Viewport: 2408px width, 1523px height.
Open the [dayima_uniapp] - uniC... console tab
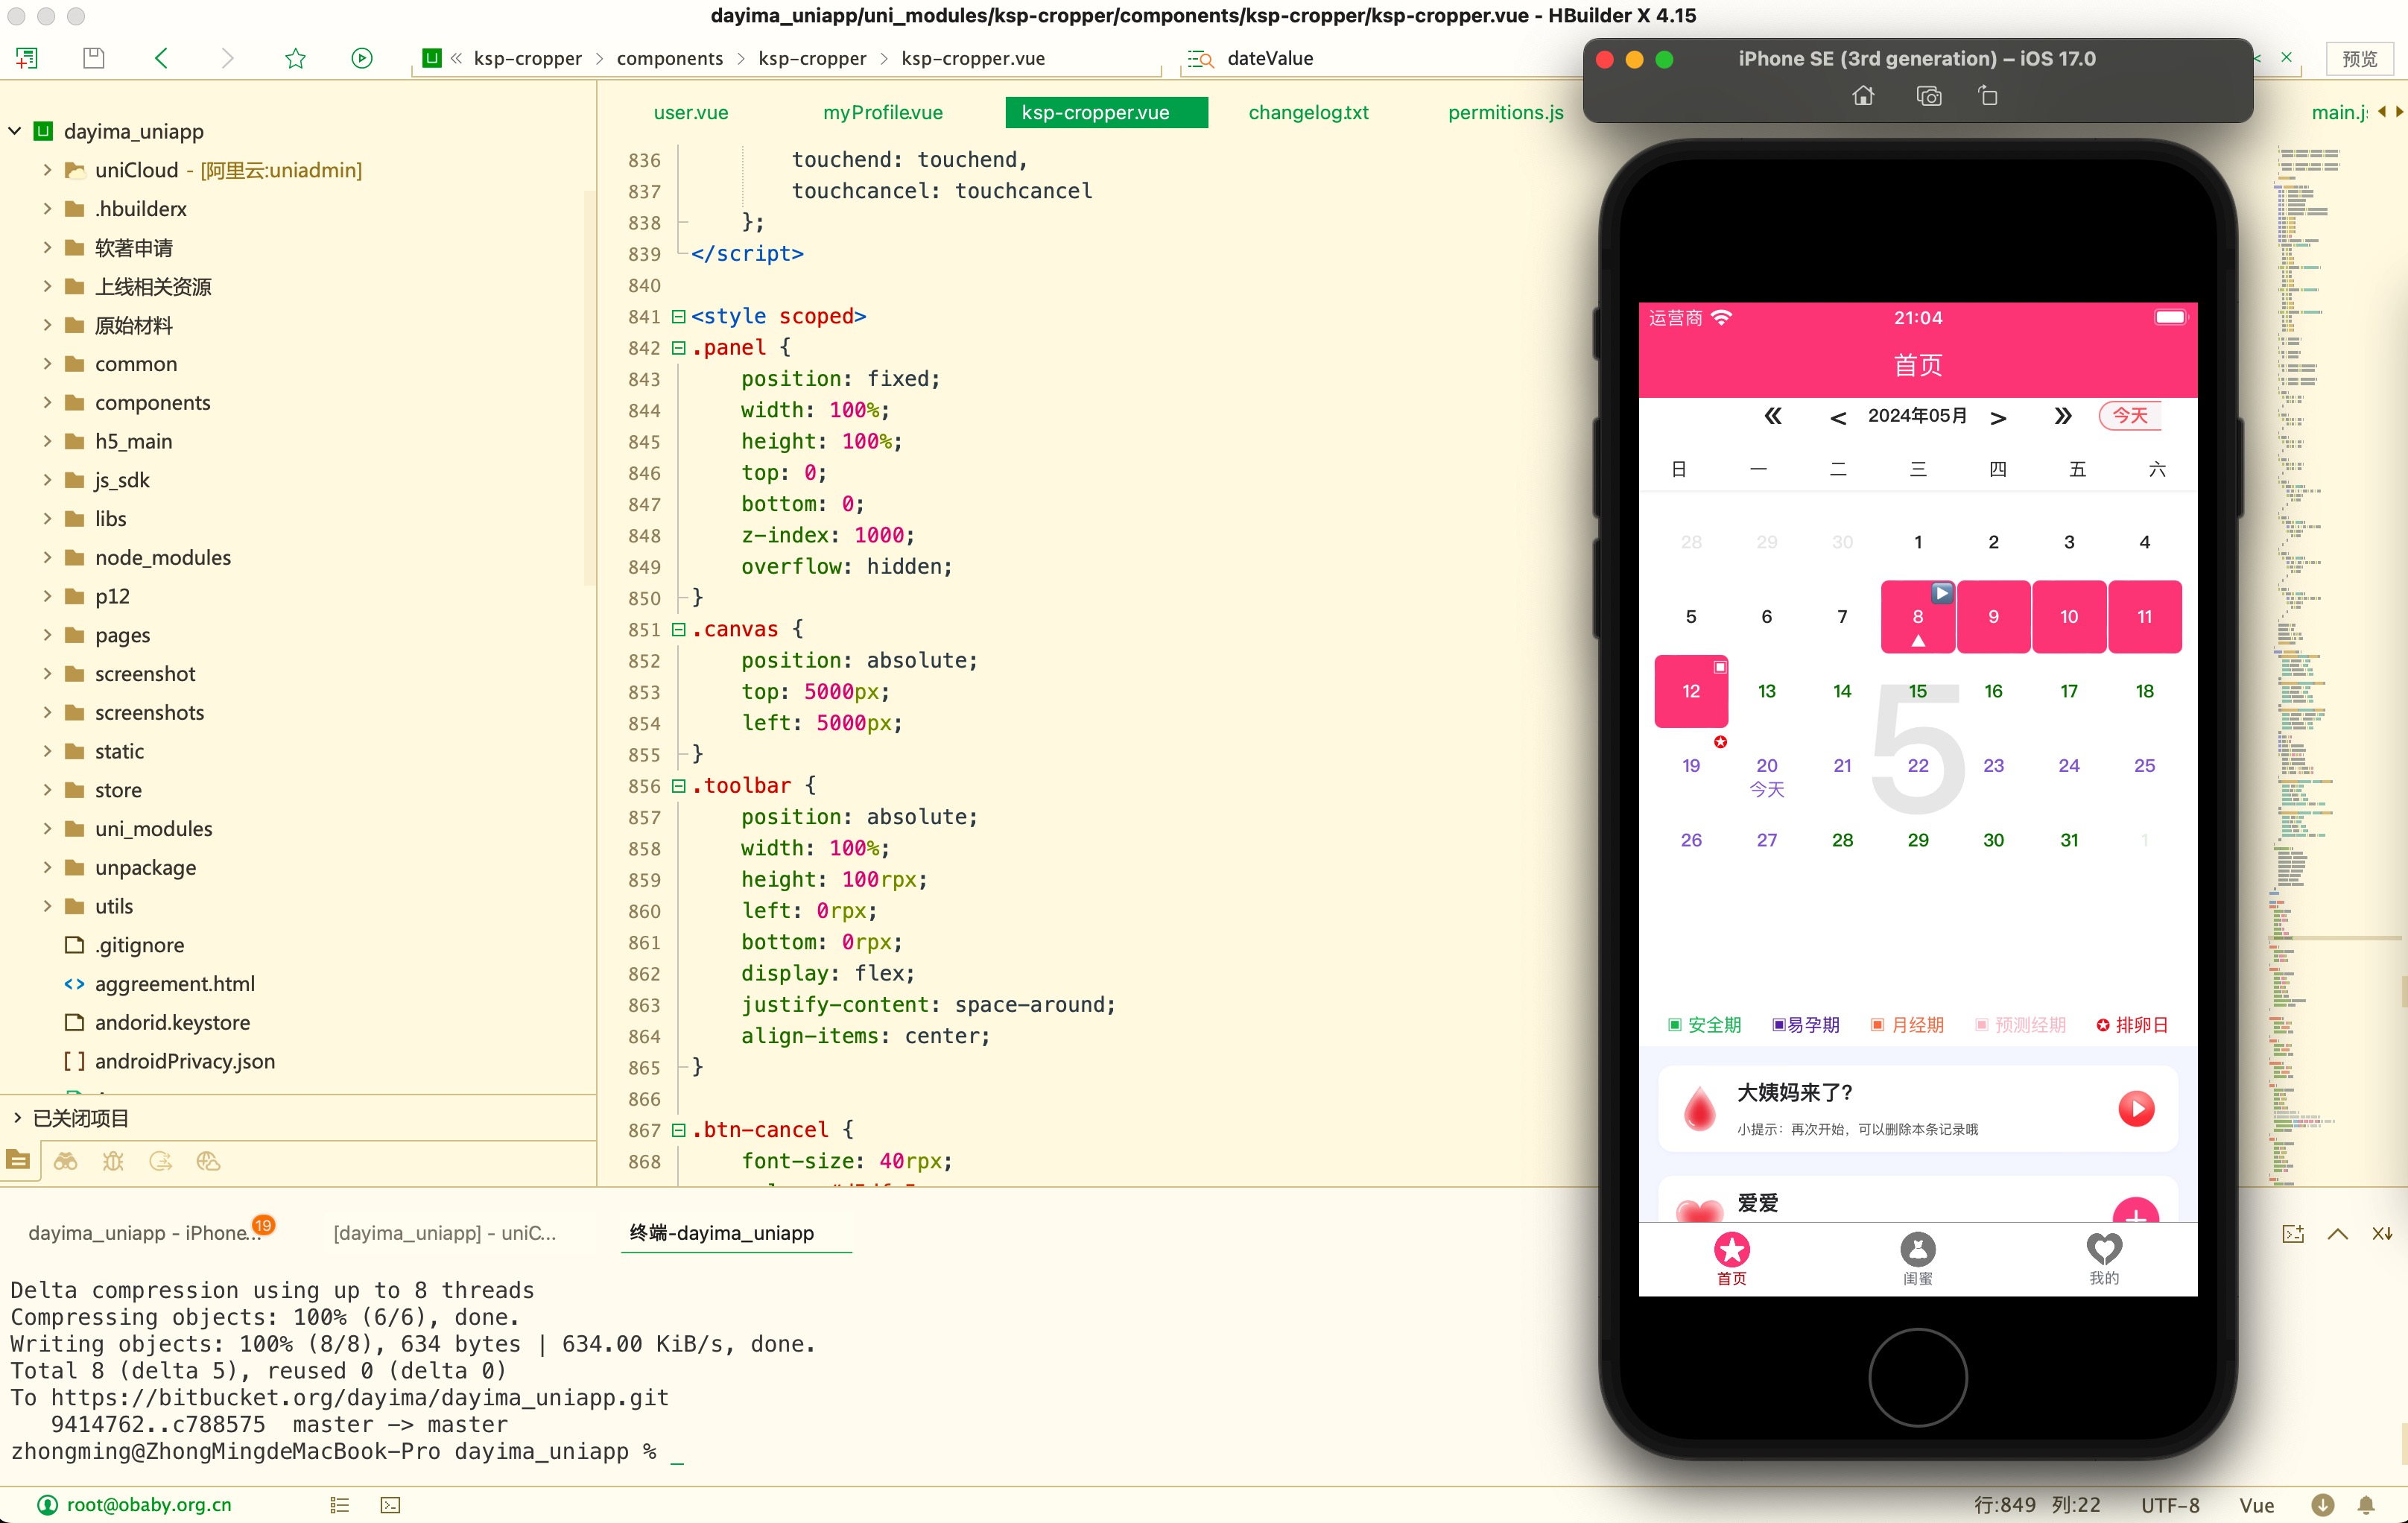click(445, 1233)
